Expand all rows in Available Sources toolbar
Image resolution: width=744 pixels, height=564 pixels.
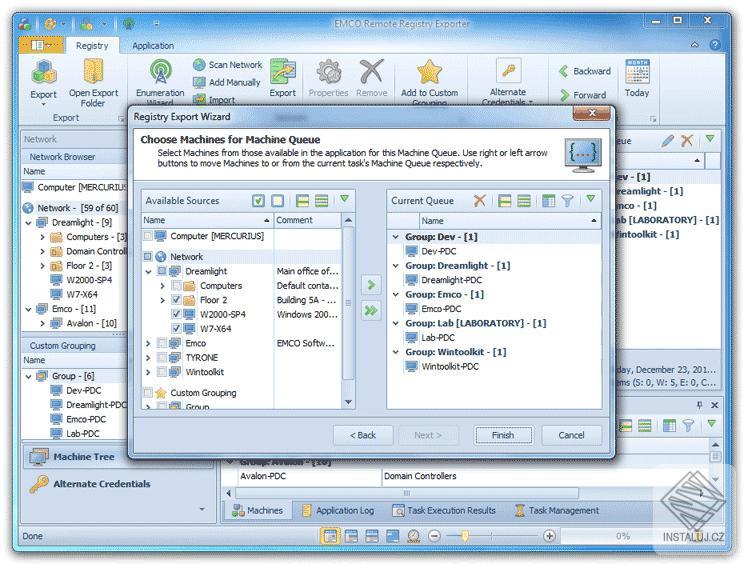[x=302, y=201]
